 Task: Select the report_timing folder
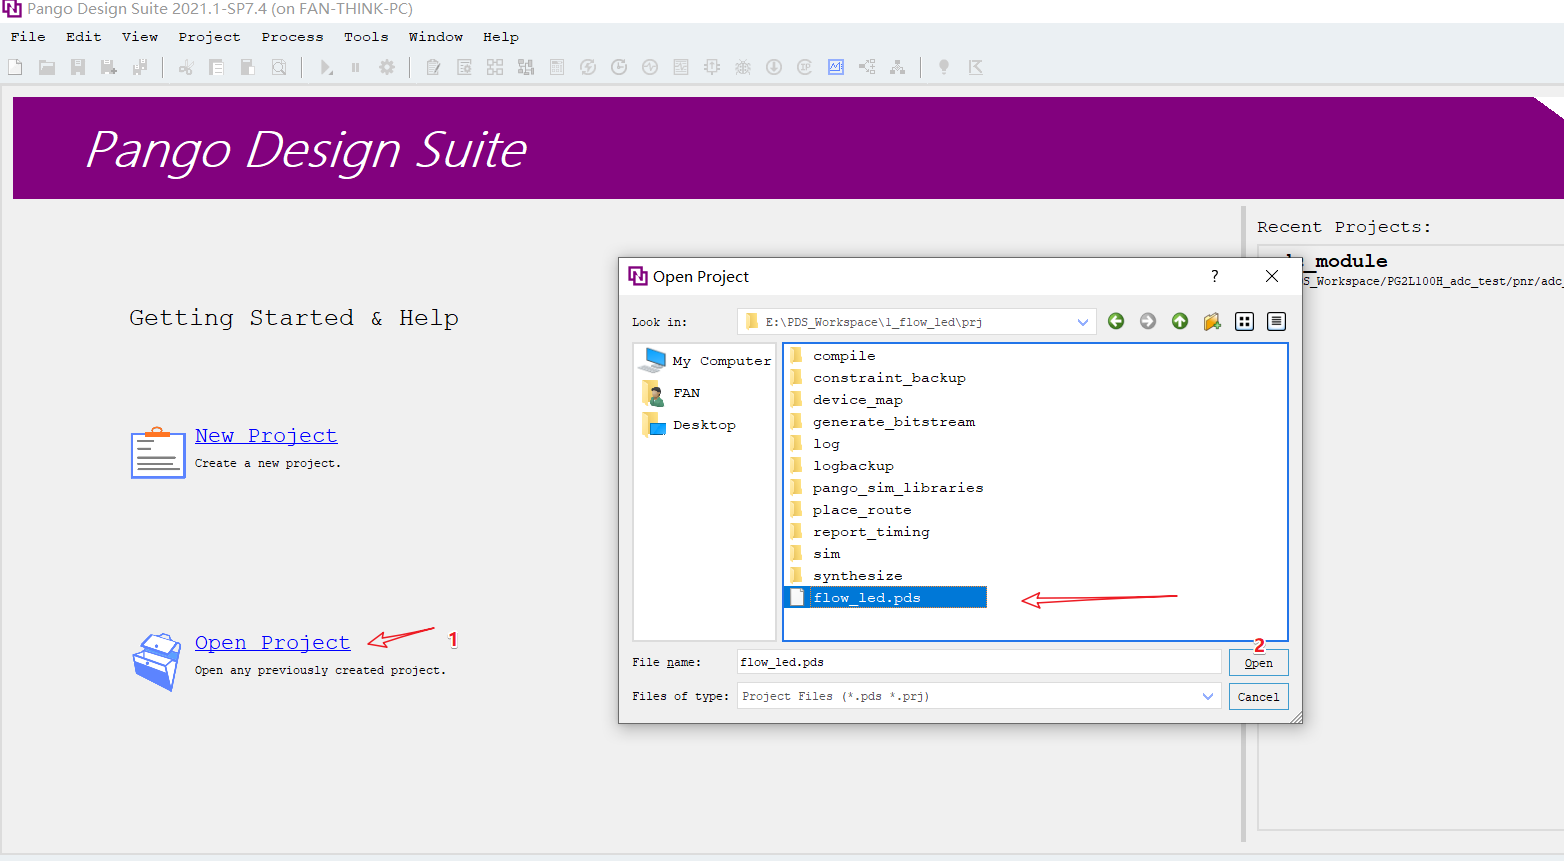[859, 532]
